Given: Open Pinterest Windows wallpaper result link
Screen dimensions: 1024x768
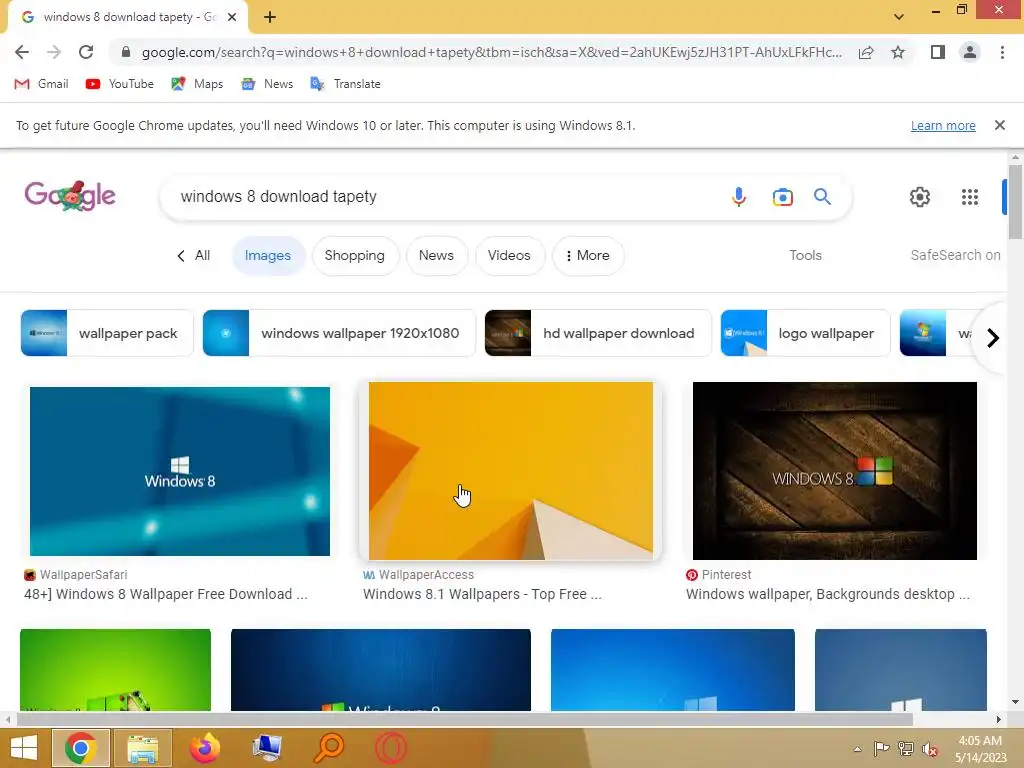Looking at the screenshot, I should (827, 594).
